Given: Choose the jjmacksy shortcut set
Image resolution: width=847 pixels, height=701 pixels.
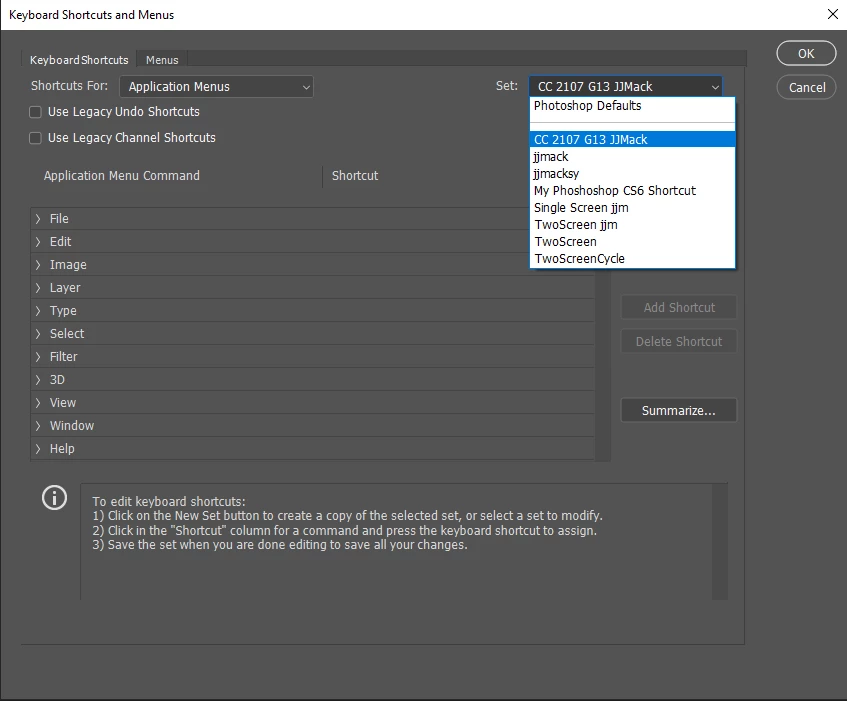Looking at the screenshot, I should coord(633,173).
